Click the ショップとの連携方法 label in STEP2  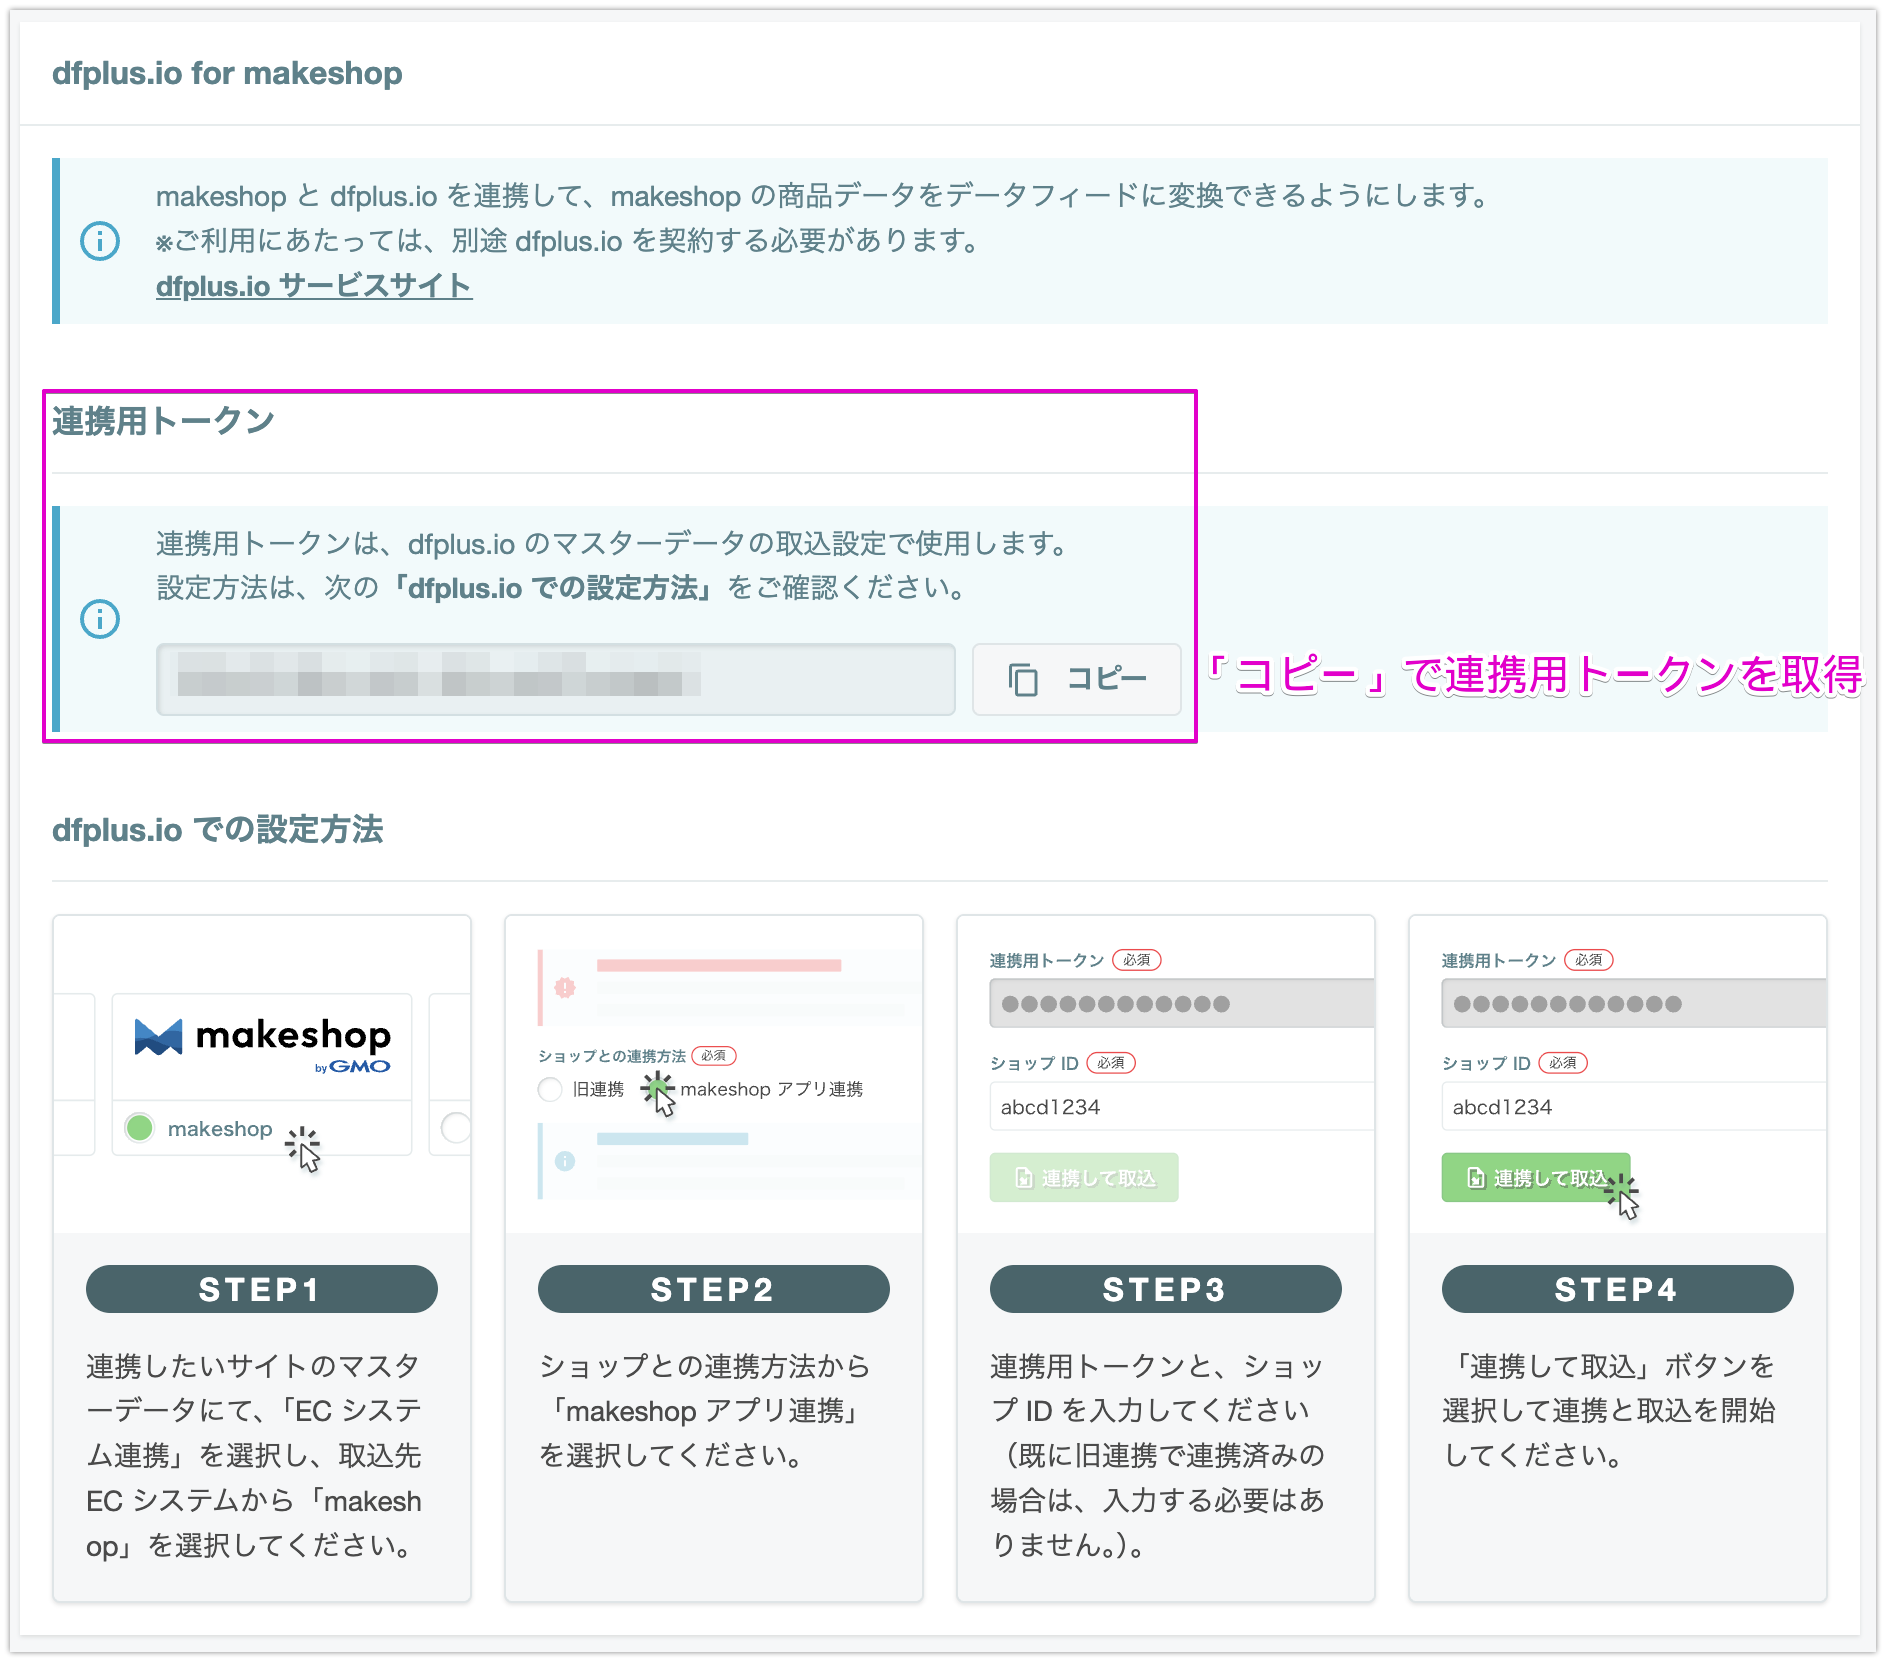pyautogui.click(x=611, y=1056)
